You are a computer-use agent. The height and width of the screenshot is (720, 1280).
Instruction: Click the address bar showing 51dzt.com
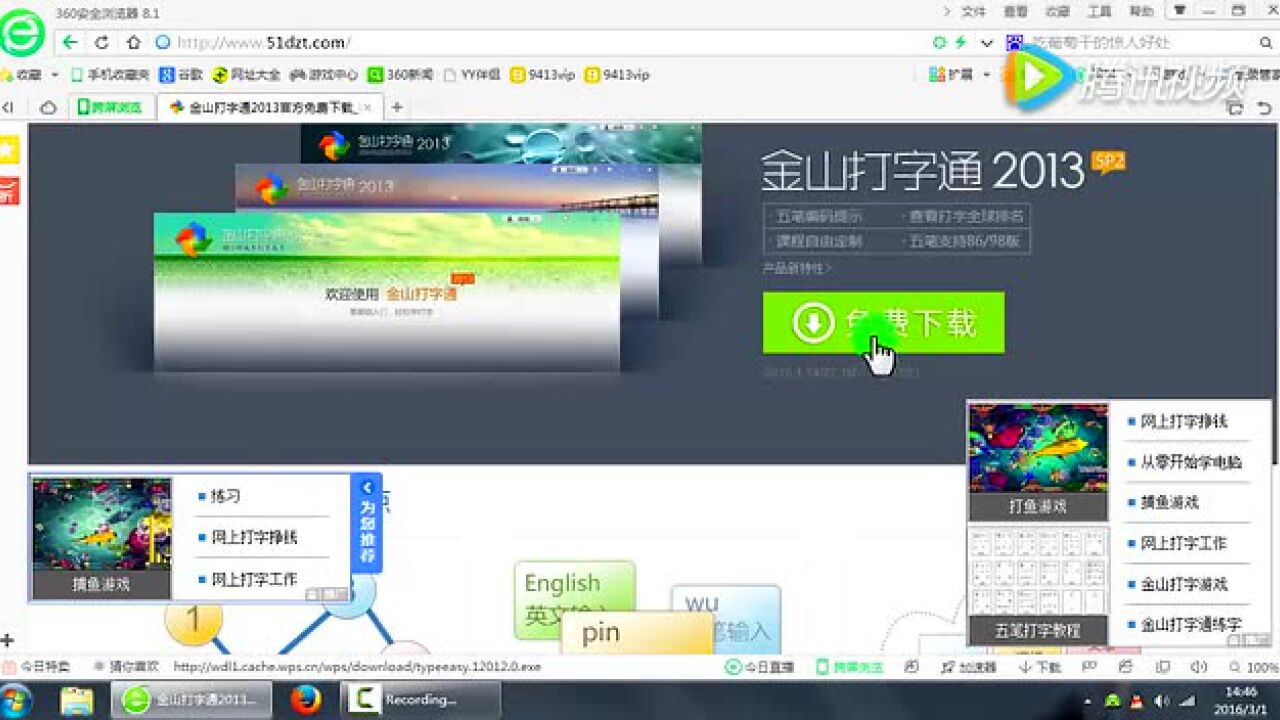540,42
